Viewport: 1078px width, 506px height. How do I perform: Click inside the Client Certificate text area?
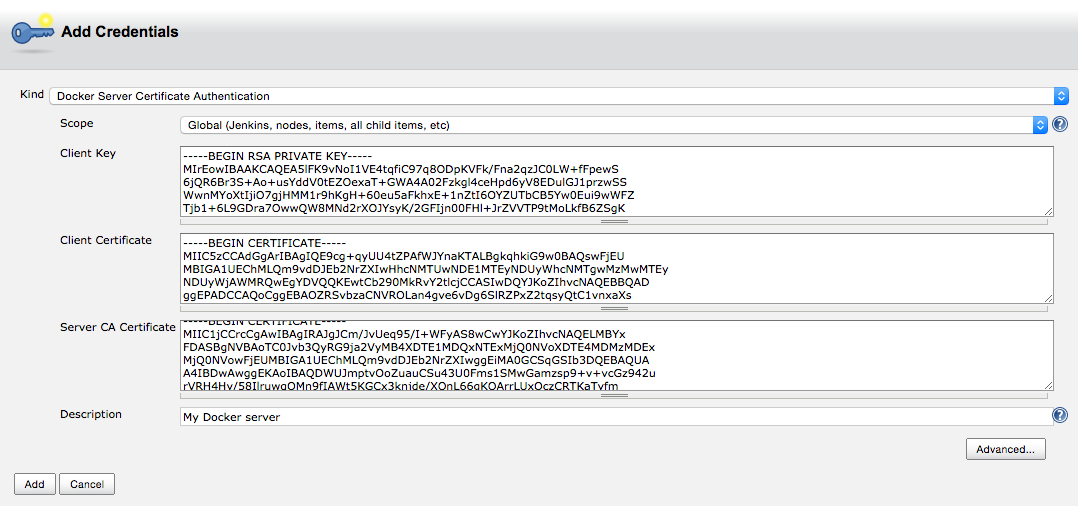(617, 268)
